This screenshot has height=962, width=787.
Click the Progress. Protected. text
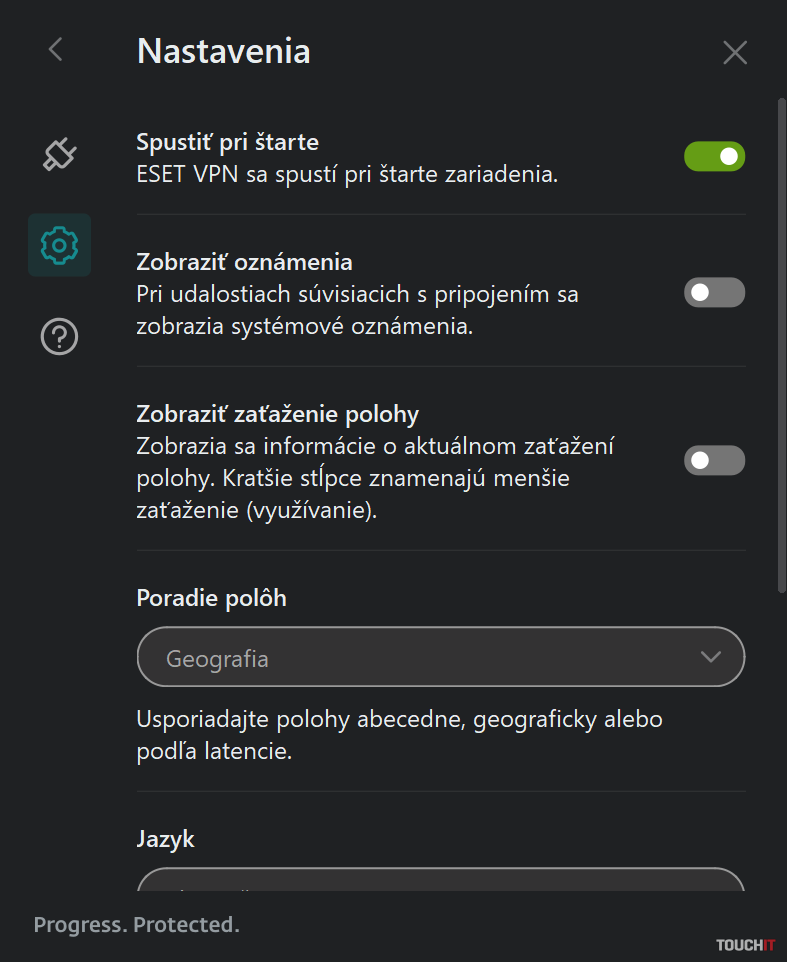pos(137,924)
